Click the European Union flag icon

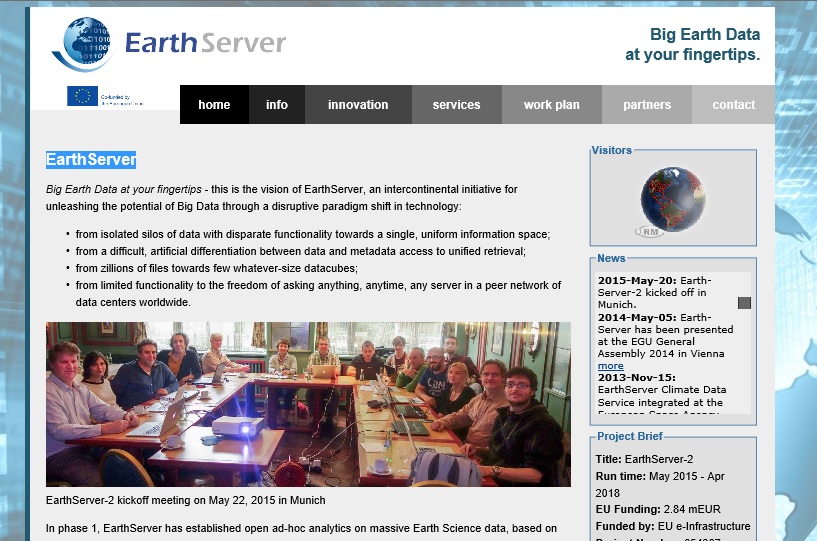82,96
